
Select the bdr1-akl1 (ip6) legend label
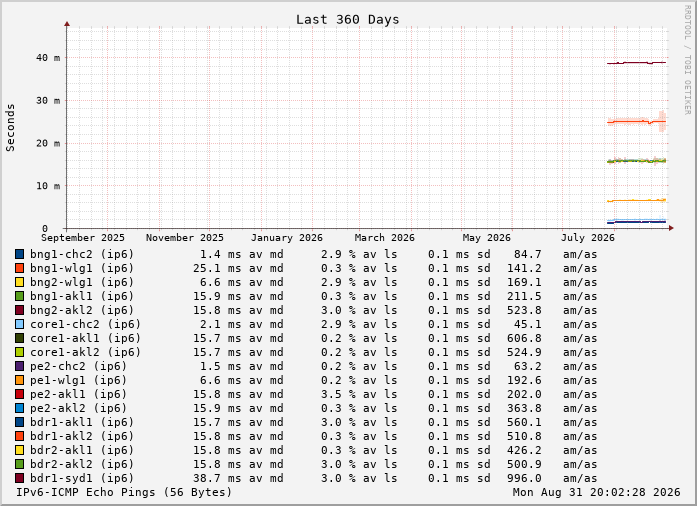pyautogui.click(x=82, y=422)
